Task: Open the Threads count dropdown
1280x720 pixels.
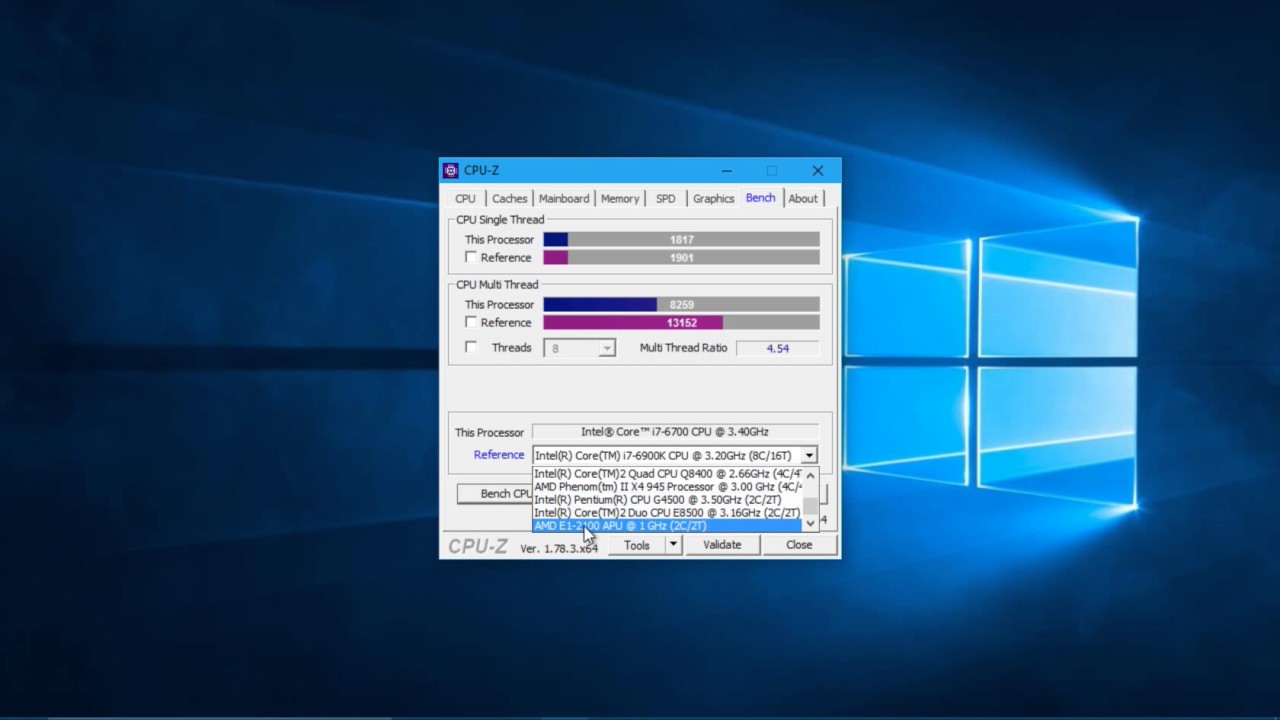Action: pos(580,348)
